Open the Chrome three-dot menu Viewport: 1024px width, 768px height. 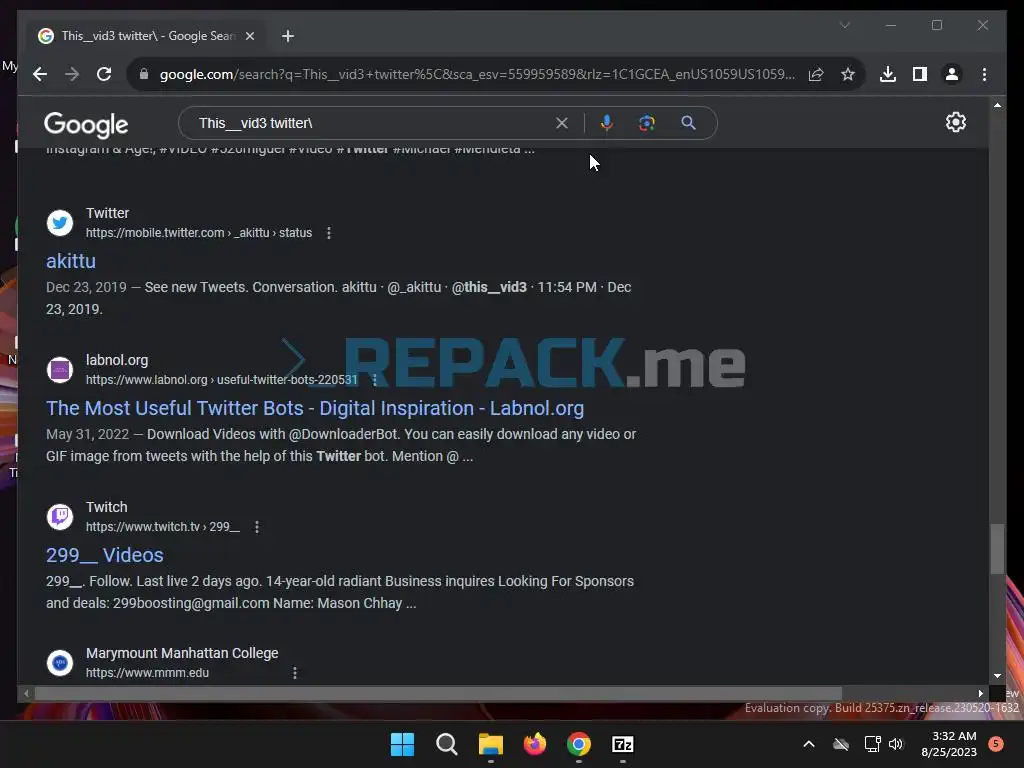[984, 74]
